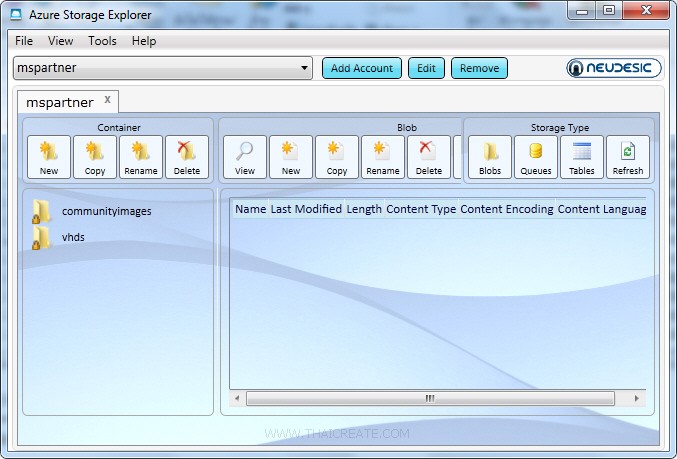This screenshot has width=677, height=459.
Task: Create a new container with New button
Action: pos(49,157)
